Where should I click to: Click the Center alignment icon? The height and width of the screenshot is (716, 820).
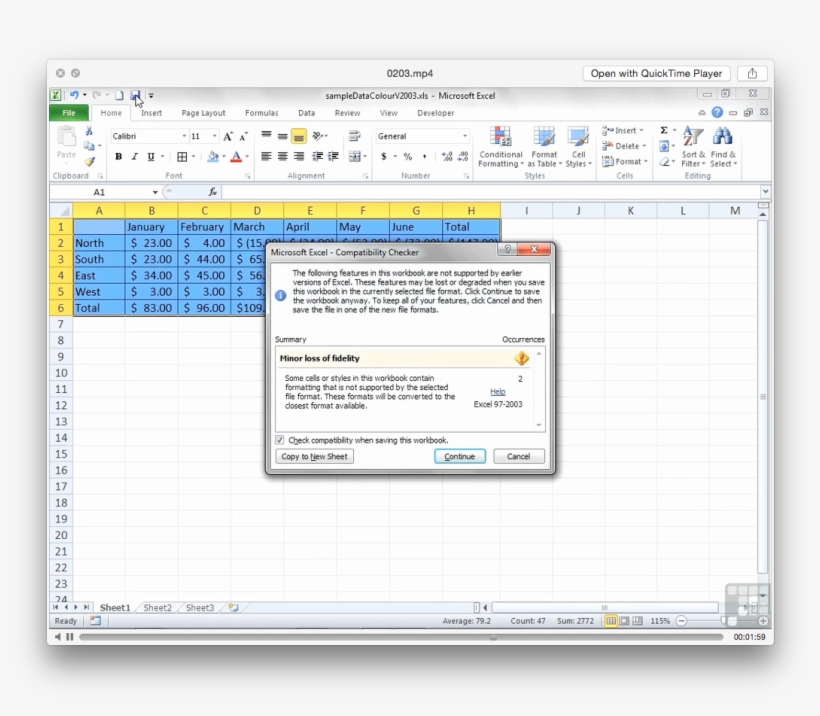tap(282, 156)
